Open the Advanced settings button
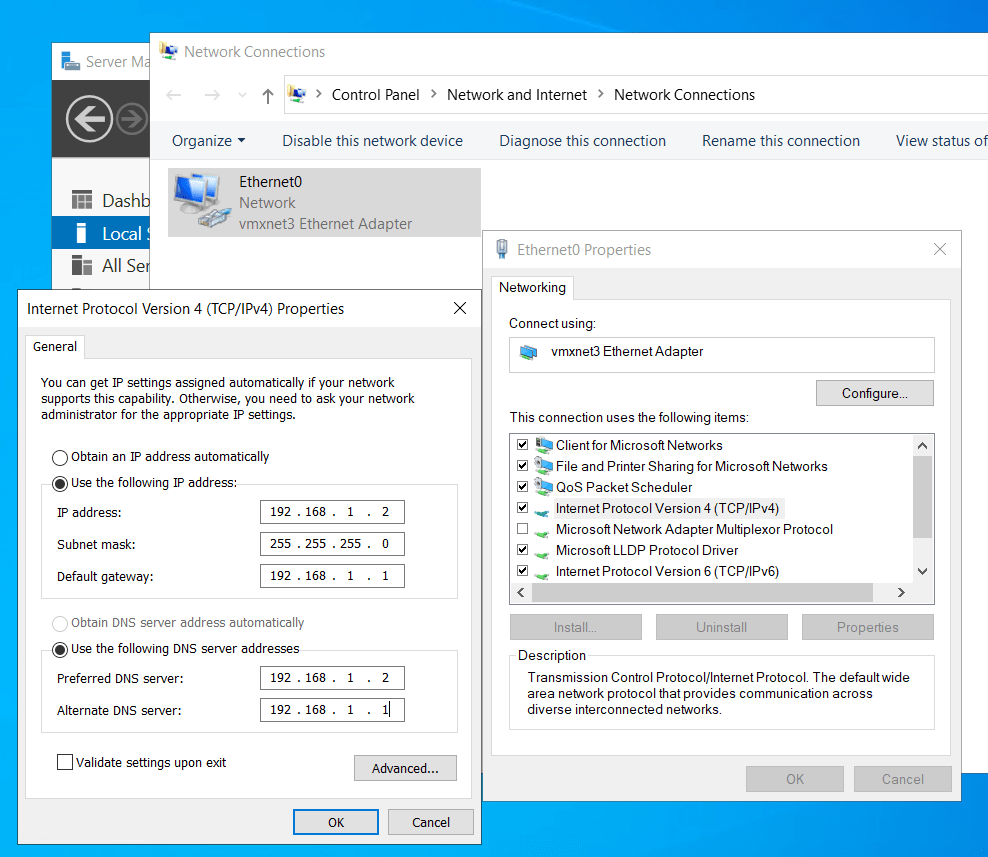 coord(405,768)
